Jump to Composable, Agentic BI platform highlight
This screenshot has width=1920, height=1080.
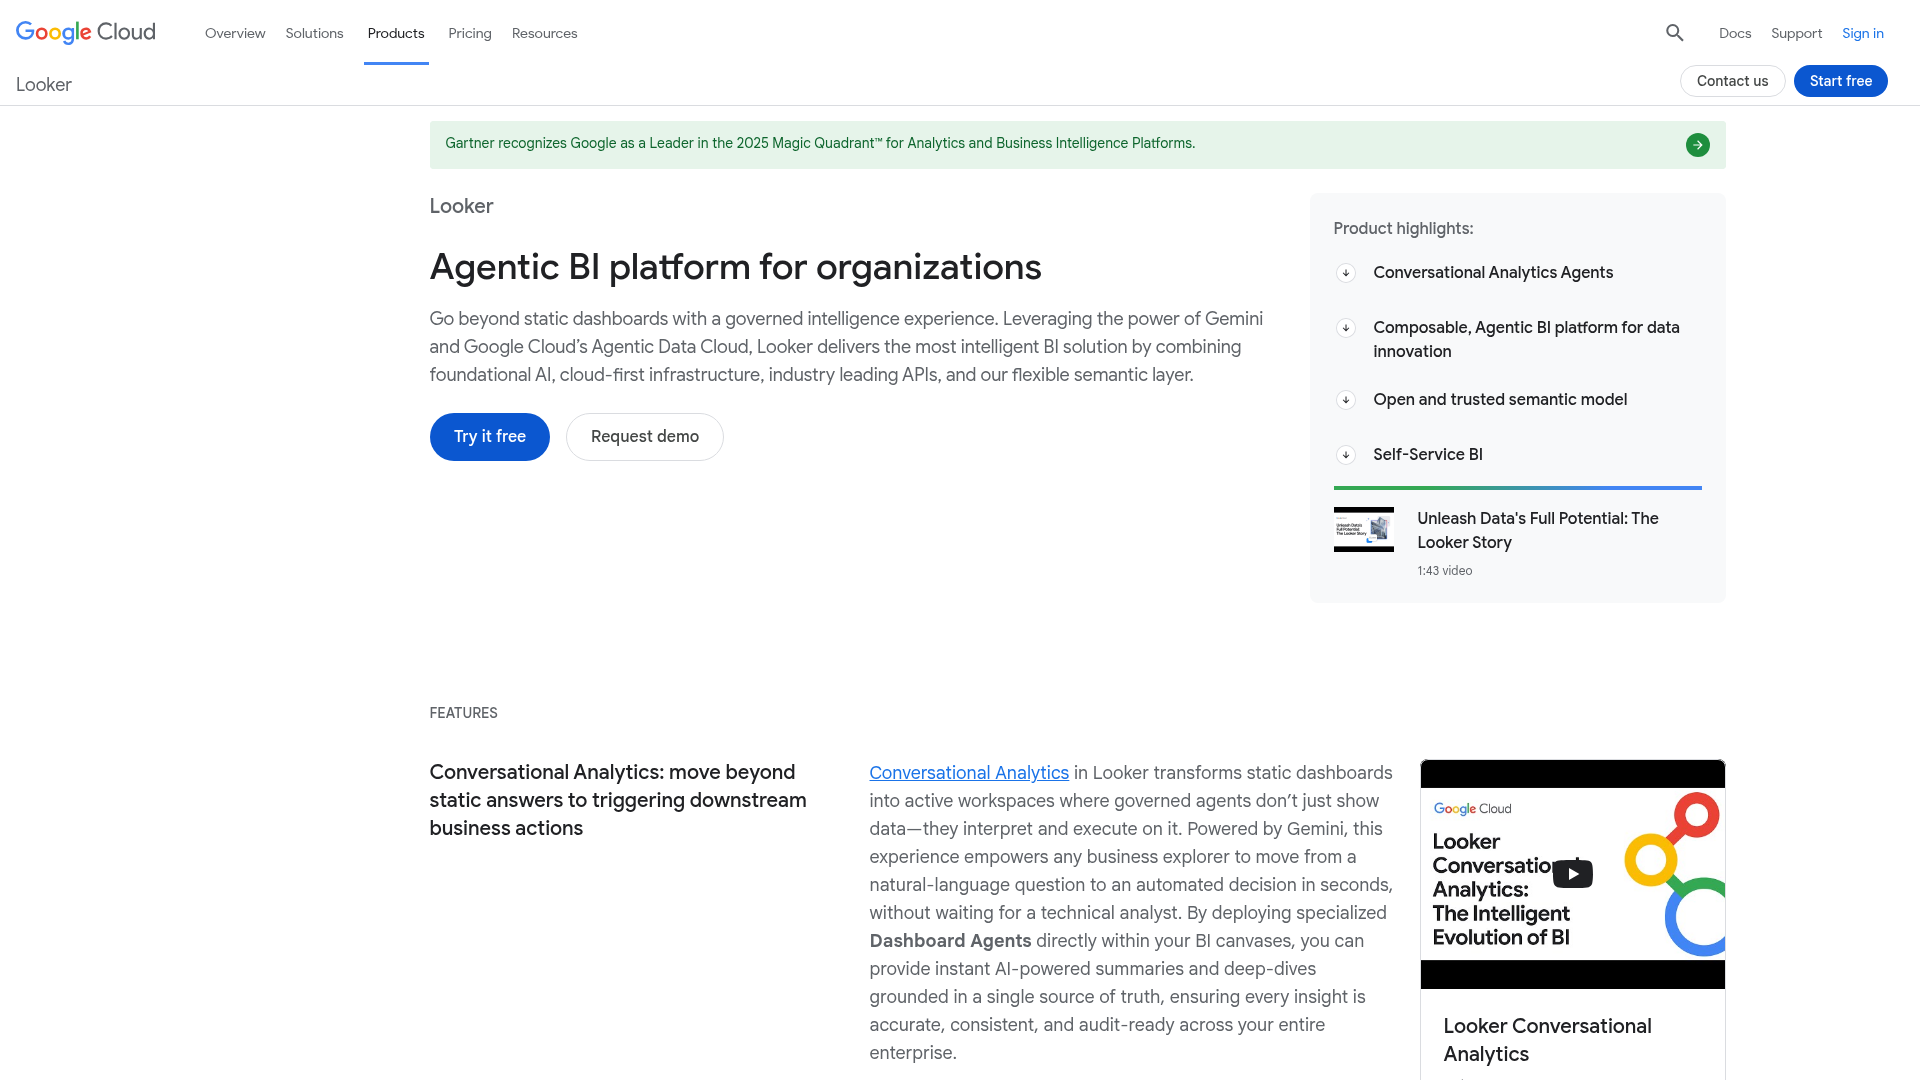click(x=1526, y=340)
